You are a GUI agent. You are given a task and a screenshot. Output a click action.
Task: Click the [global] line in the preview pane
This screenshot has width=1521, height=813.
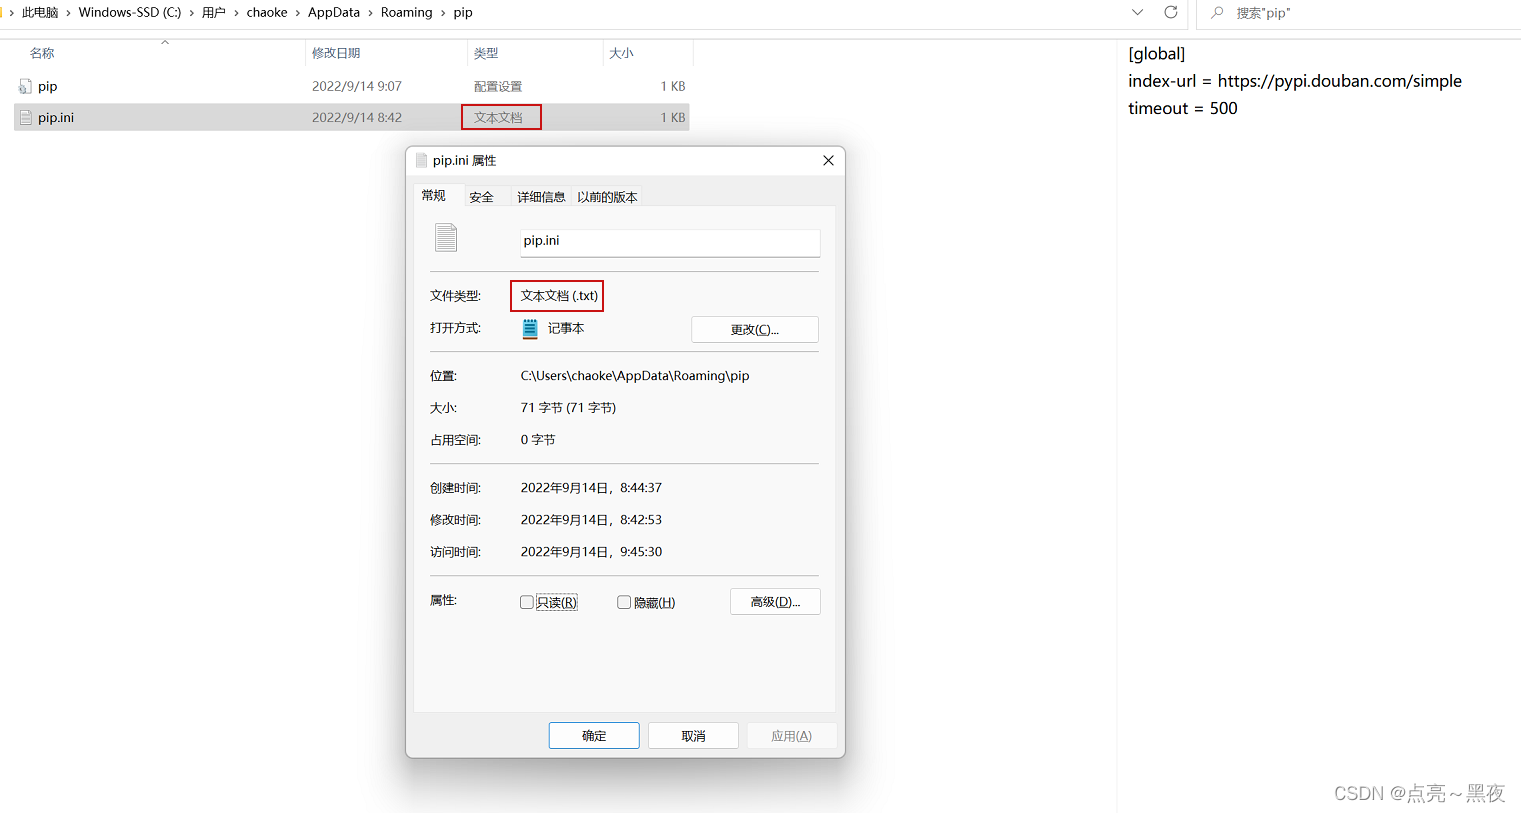click(1157, 54)
